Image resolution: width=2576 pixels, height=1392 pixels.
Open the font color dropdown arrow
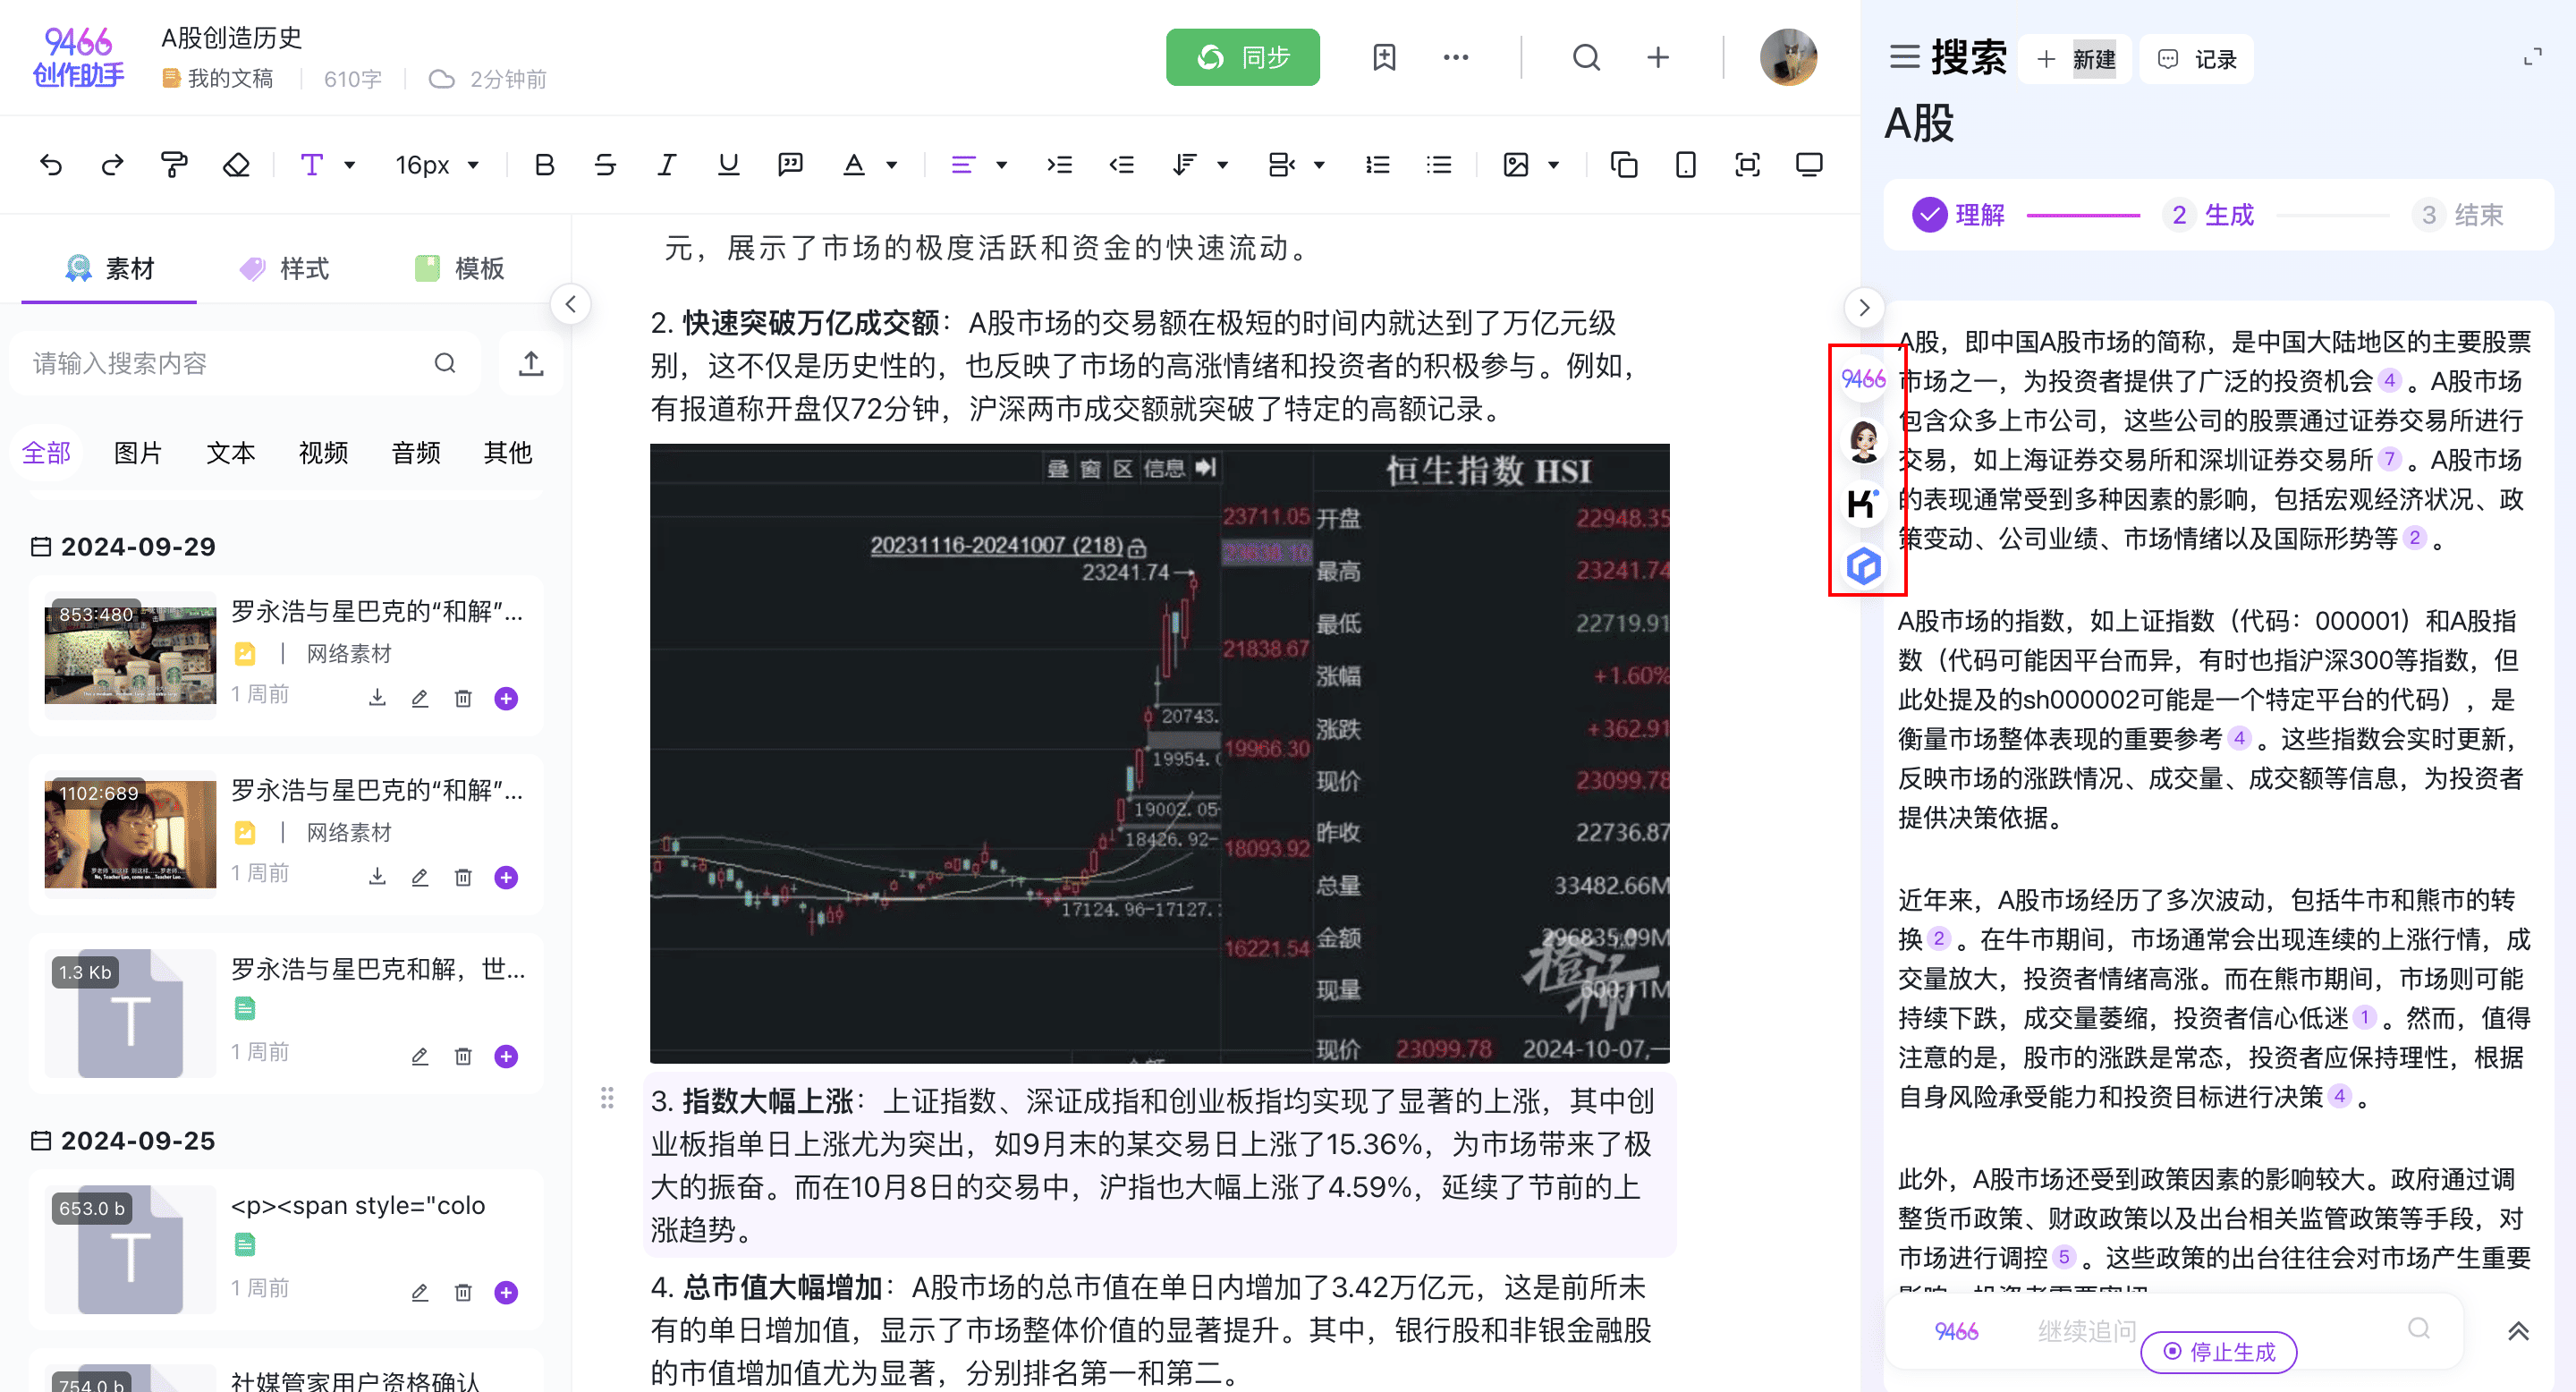tap(892, 166)
